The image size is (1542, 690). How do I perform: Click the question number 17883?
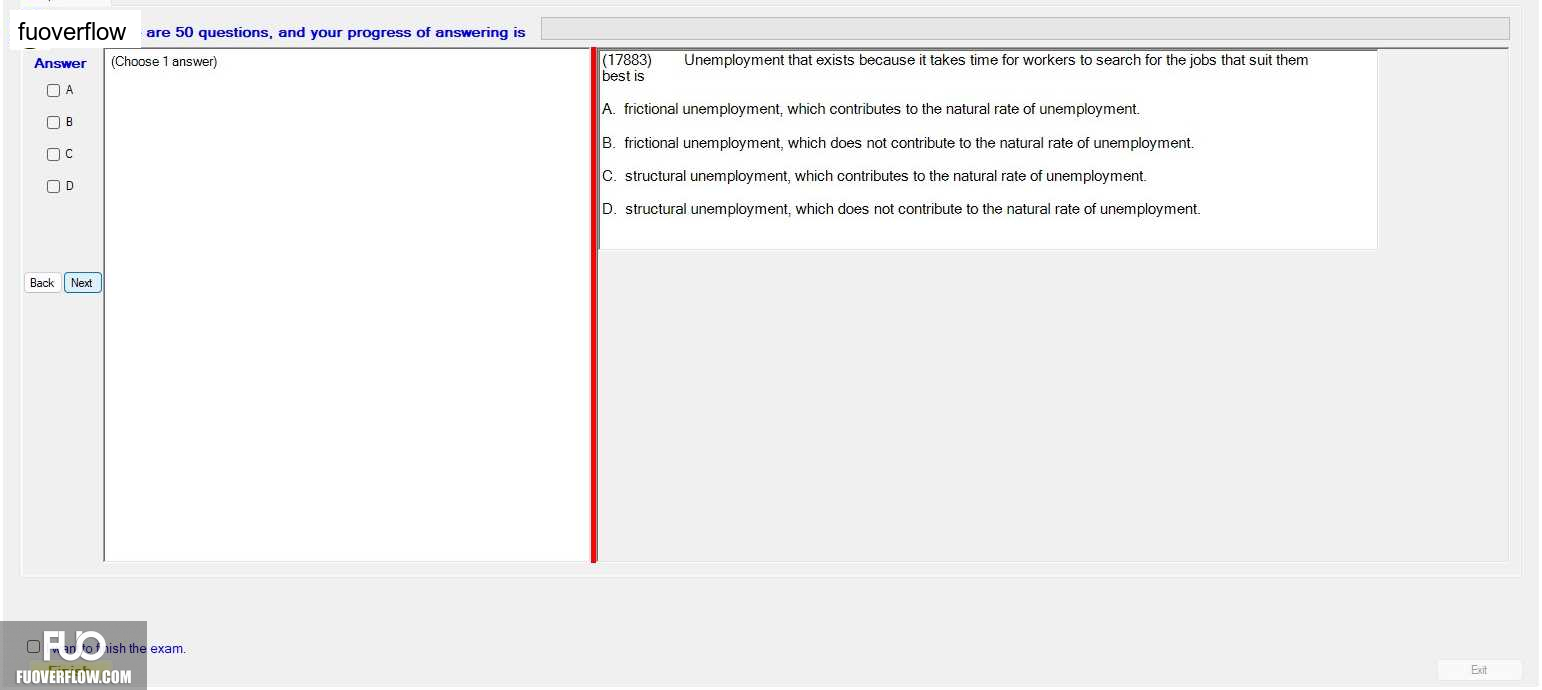pyautogui.click(x=627, y=60)
